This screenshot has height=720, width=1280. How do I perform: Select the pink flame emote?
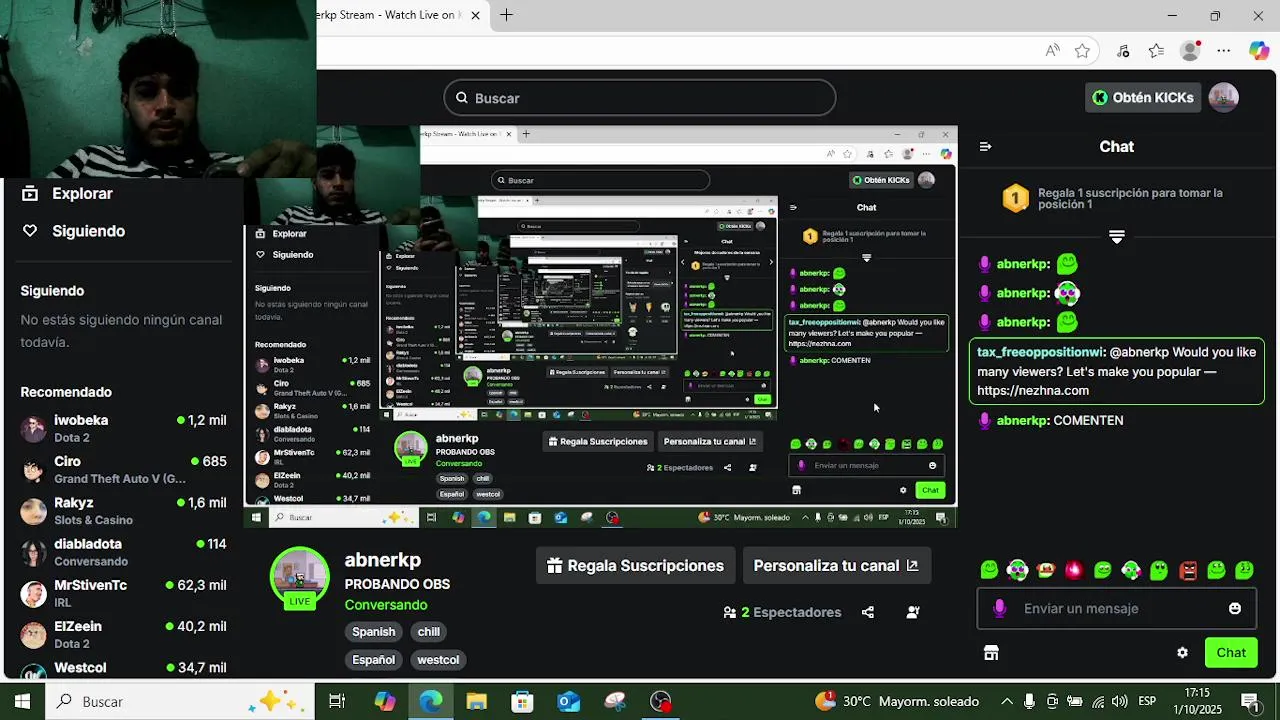pyautogui.click(x=1074, y=570)
